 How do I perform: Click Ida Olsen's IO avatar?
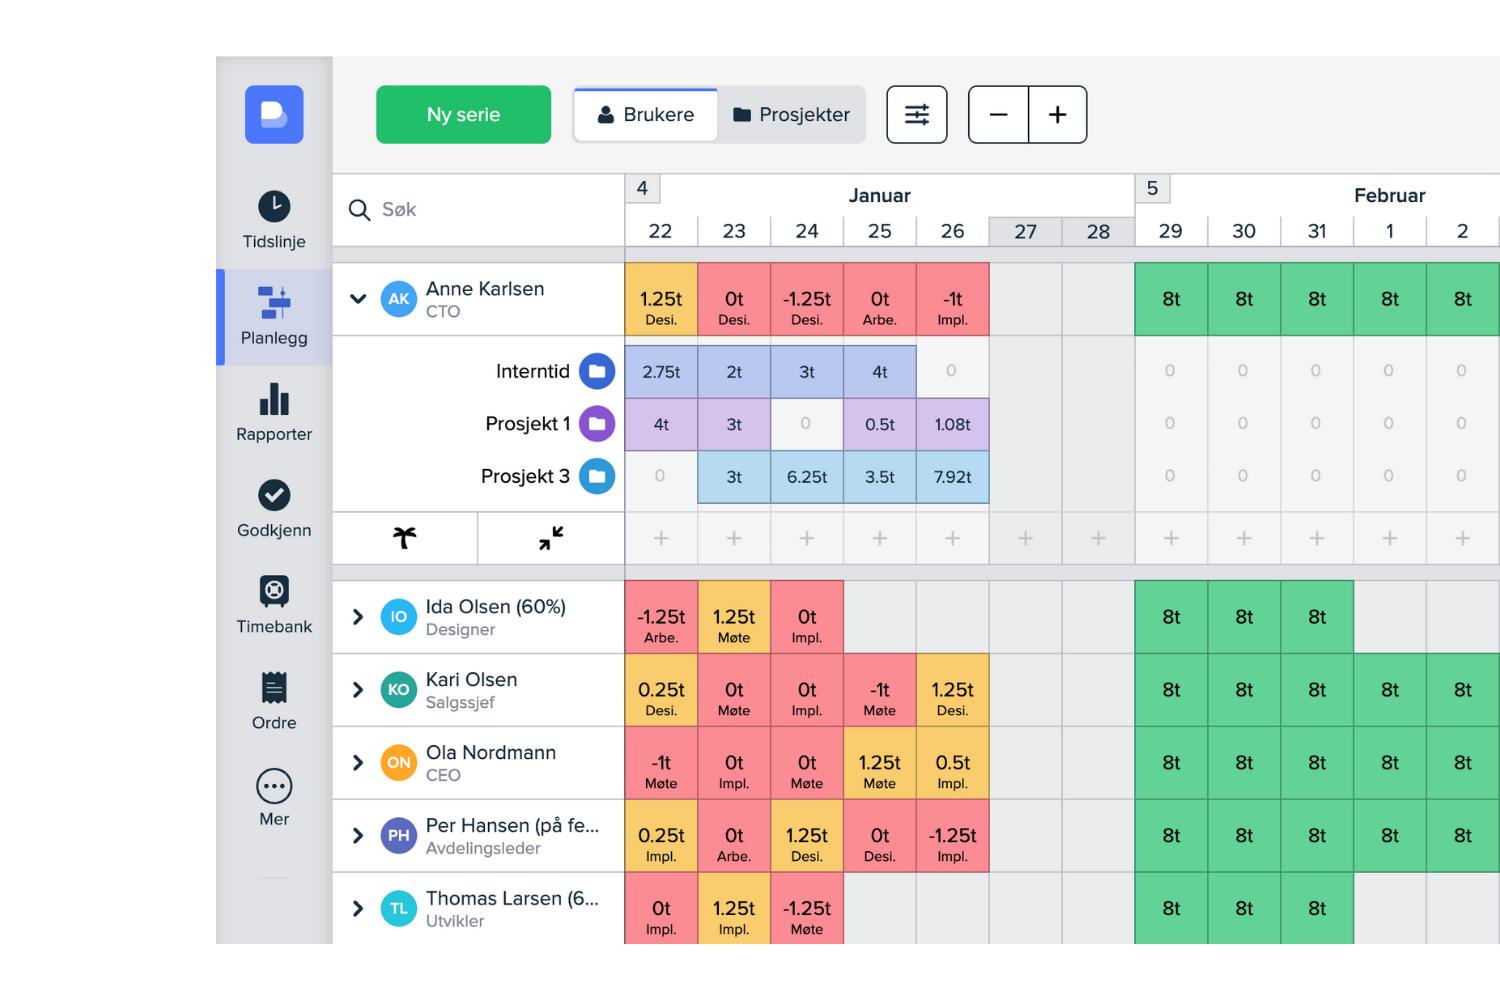click(398, 617)
